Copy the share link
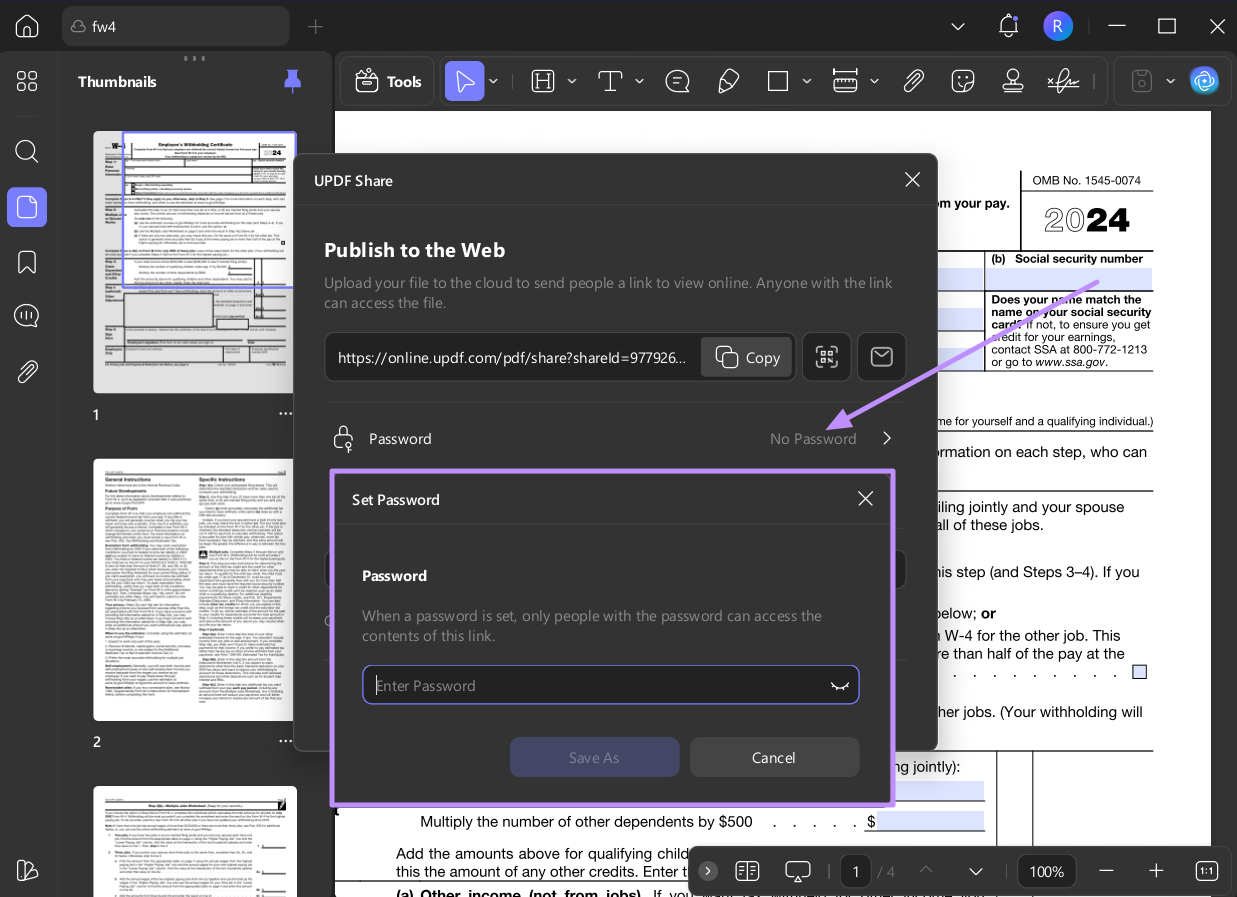1237x897 pixels. (x=747, y=357)
